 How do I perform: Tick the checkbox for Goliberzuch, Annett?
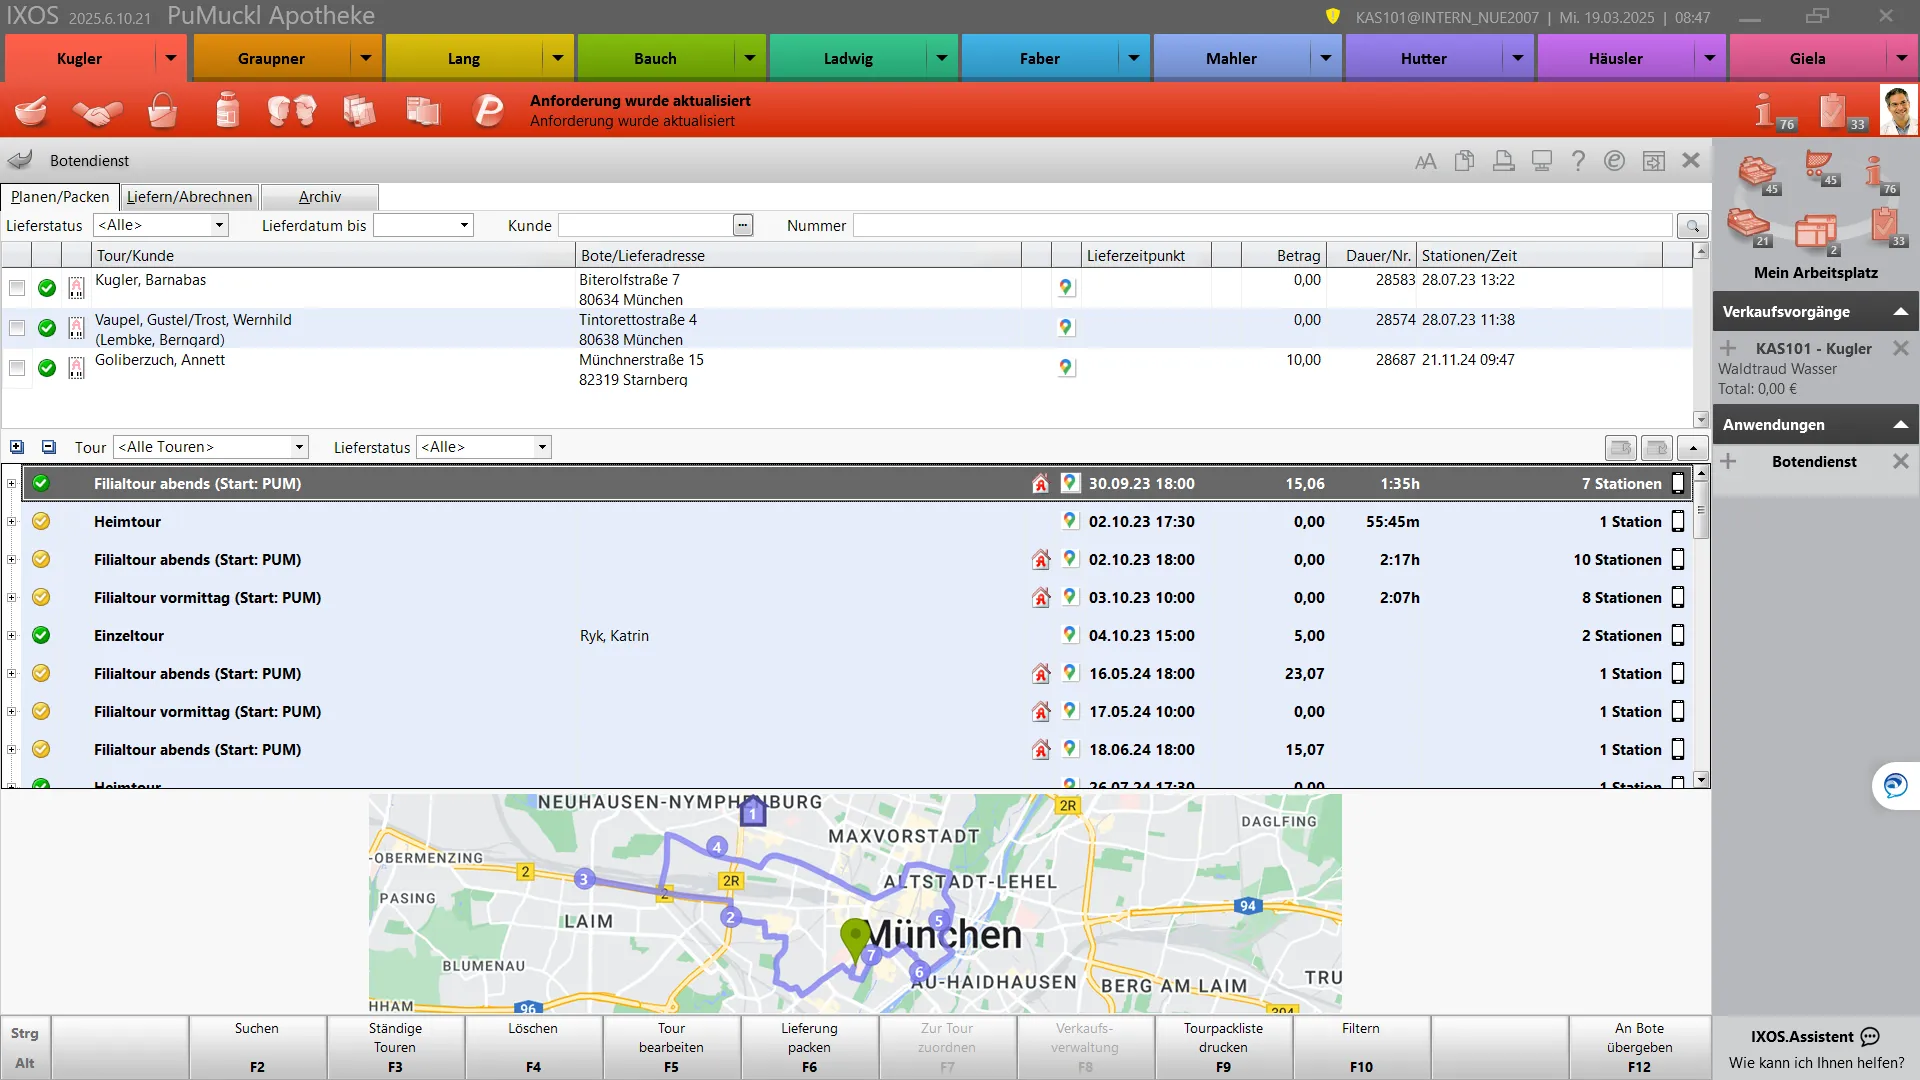[17, 368]
